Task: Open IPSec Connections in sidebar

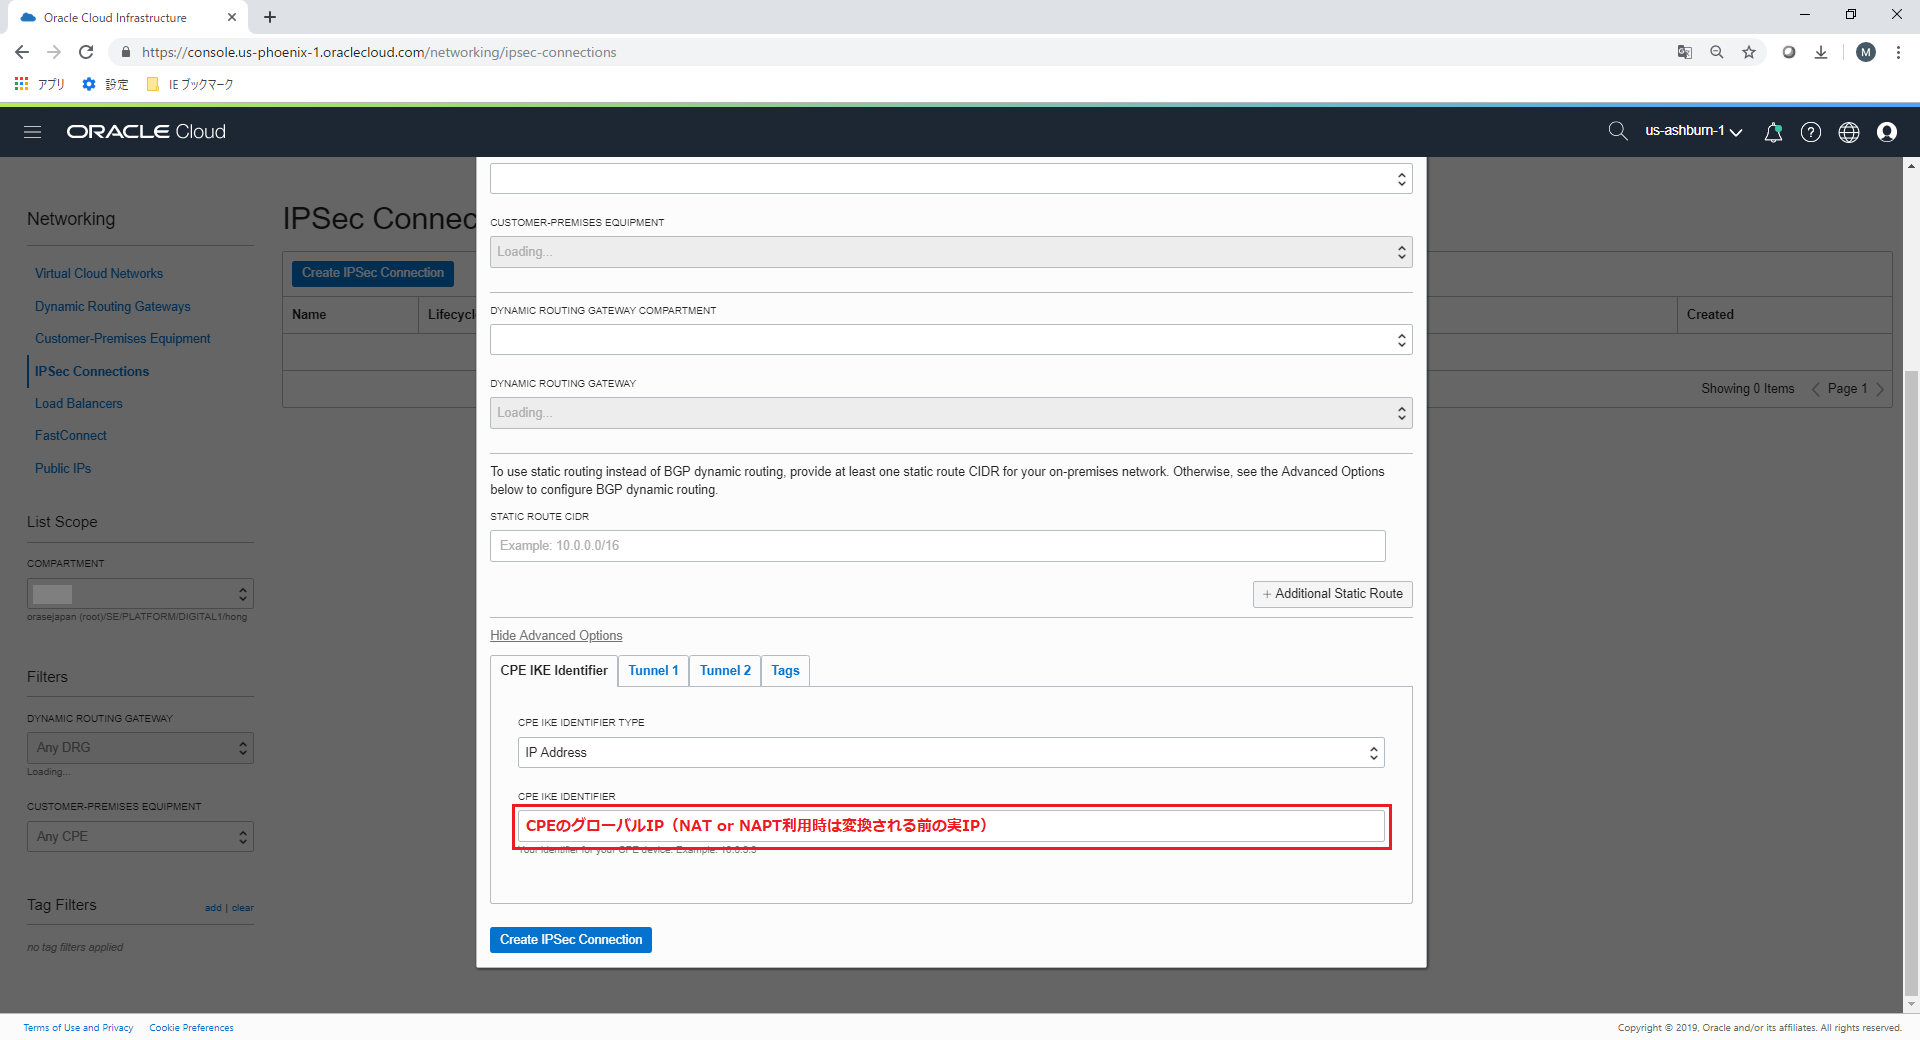Action: (x=92, y=372)
